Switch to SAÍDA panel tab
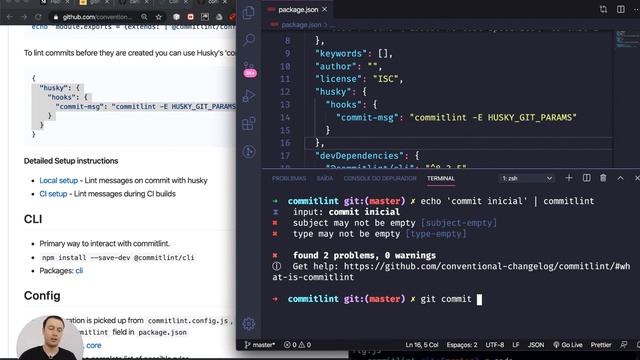The image size is (640, 360). 325,178
